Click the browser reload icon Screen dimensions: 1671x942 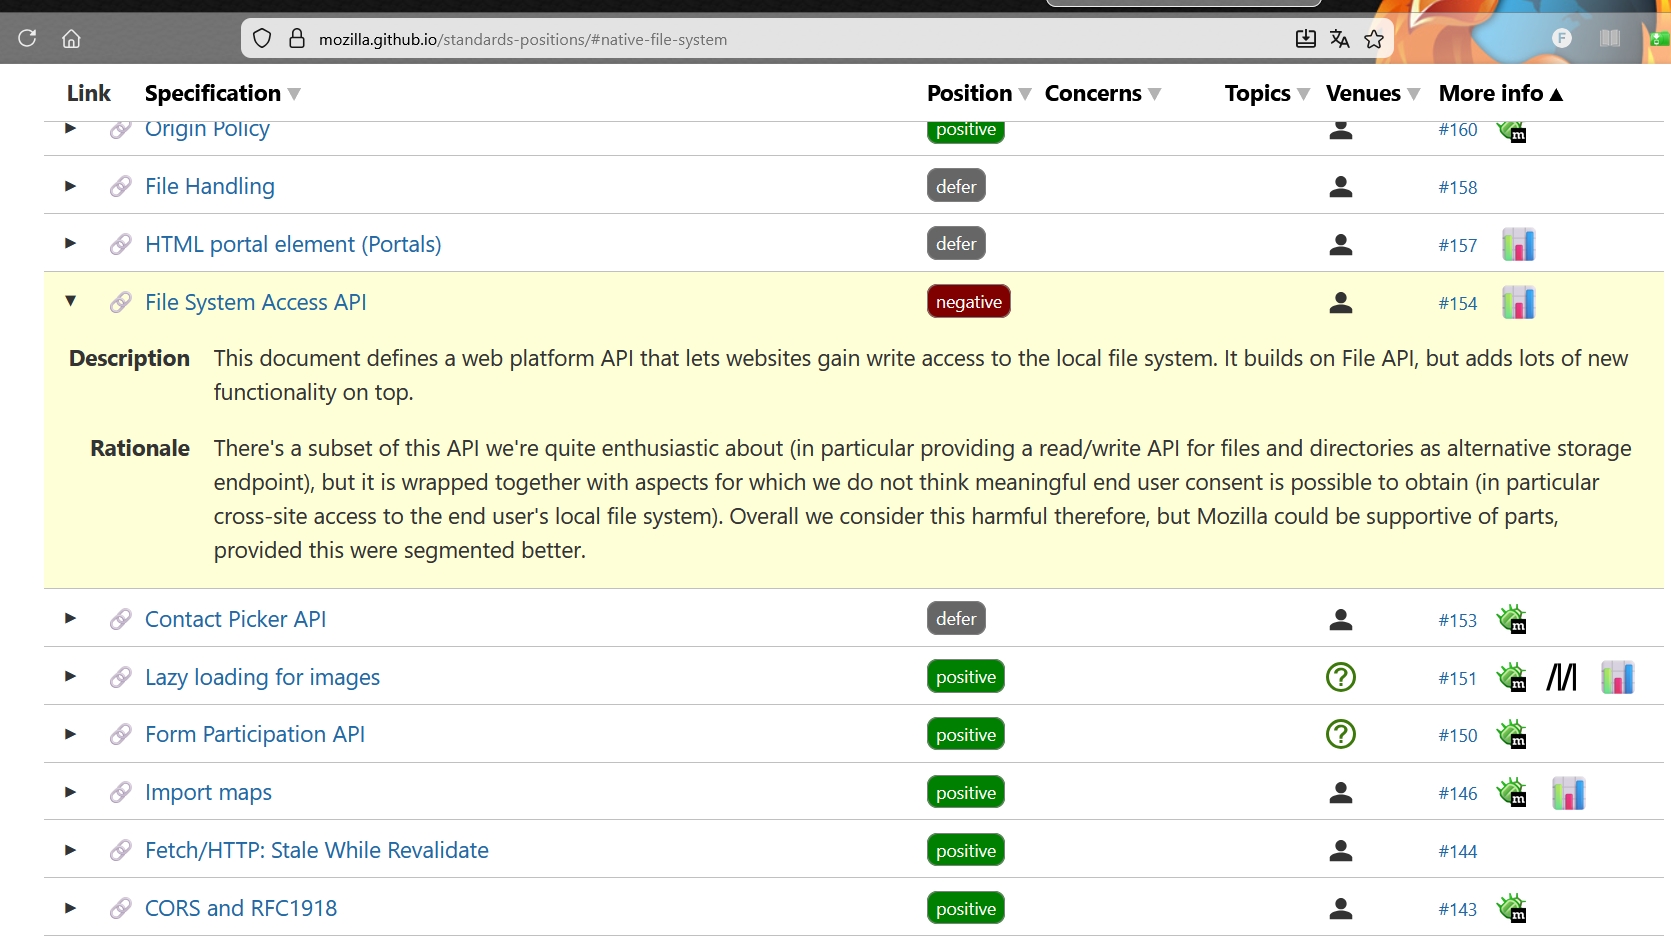[x=27, y=38]
